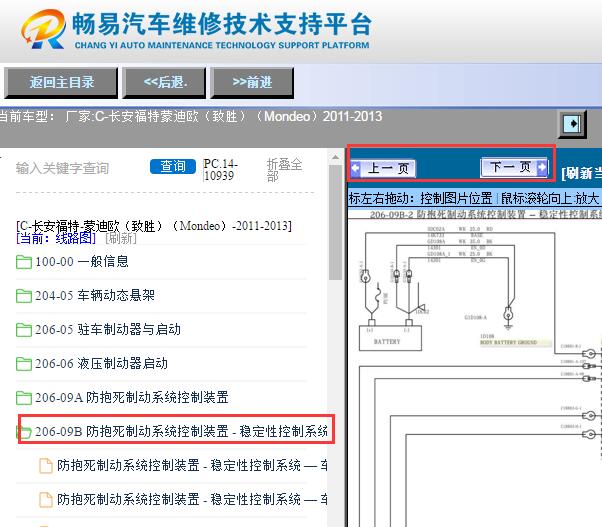The height and width of the screenshot is (527, 602).
Task: Click 返回主目录 button
Action: click(x=61, y=83)
